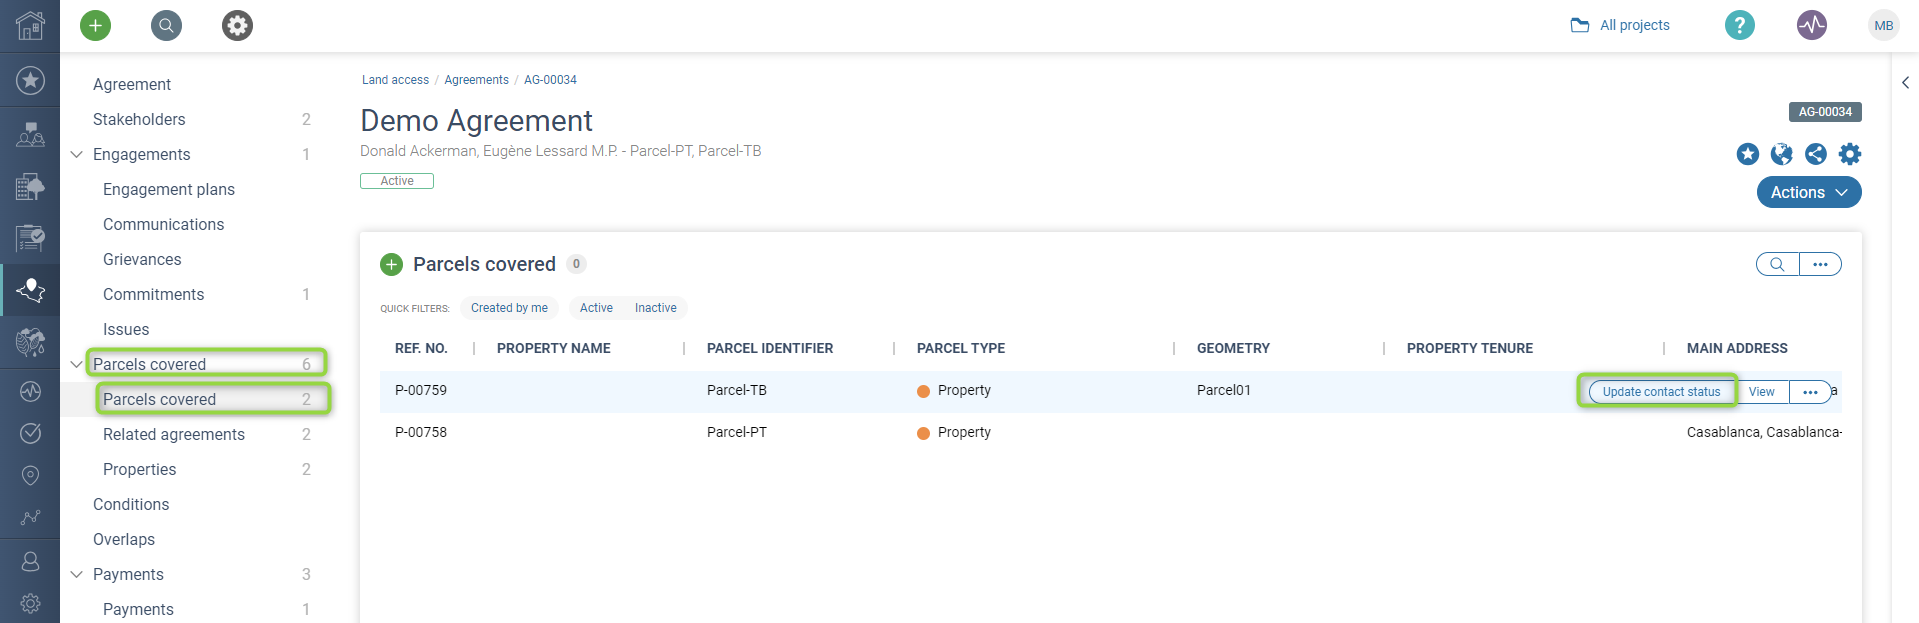Toggle the Active quick filter

596,308
